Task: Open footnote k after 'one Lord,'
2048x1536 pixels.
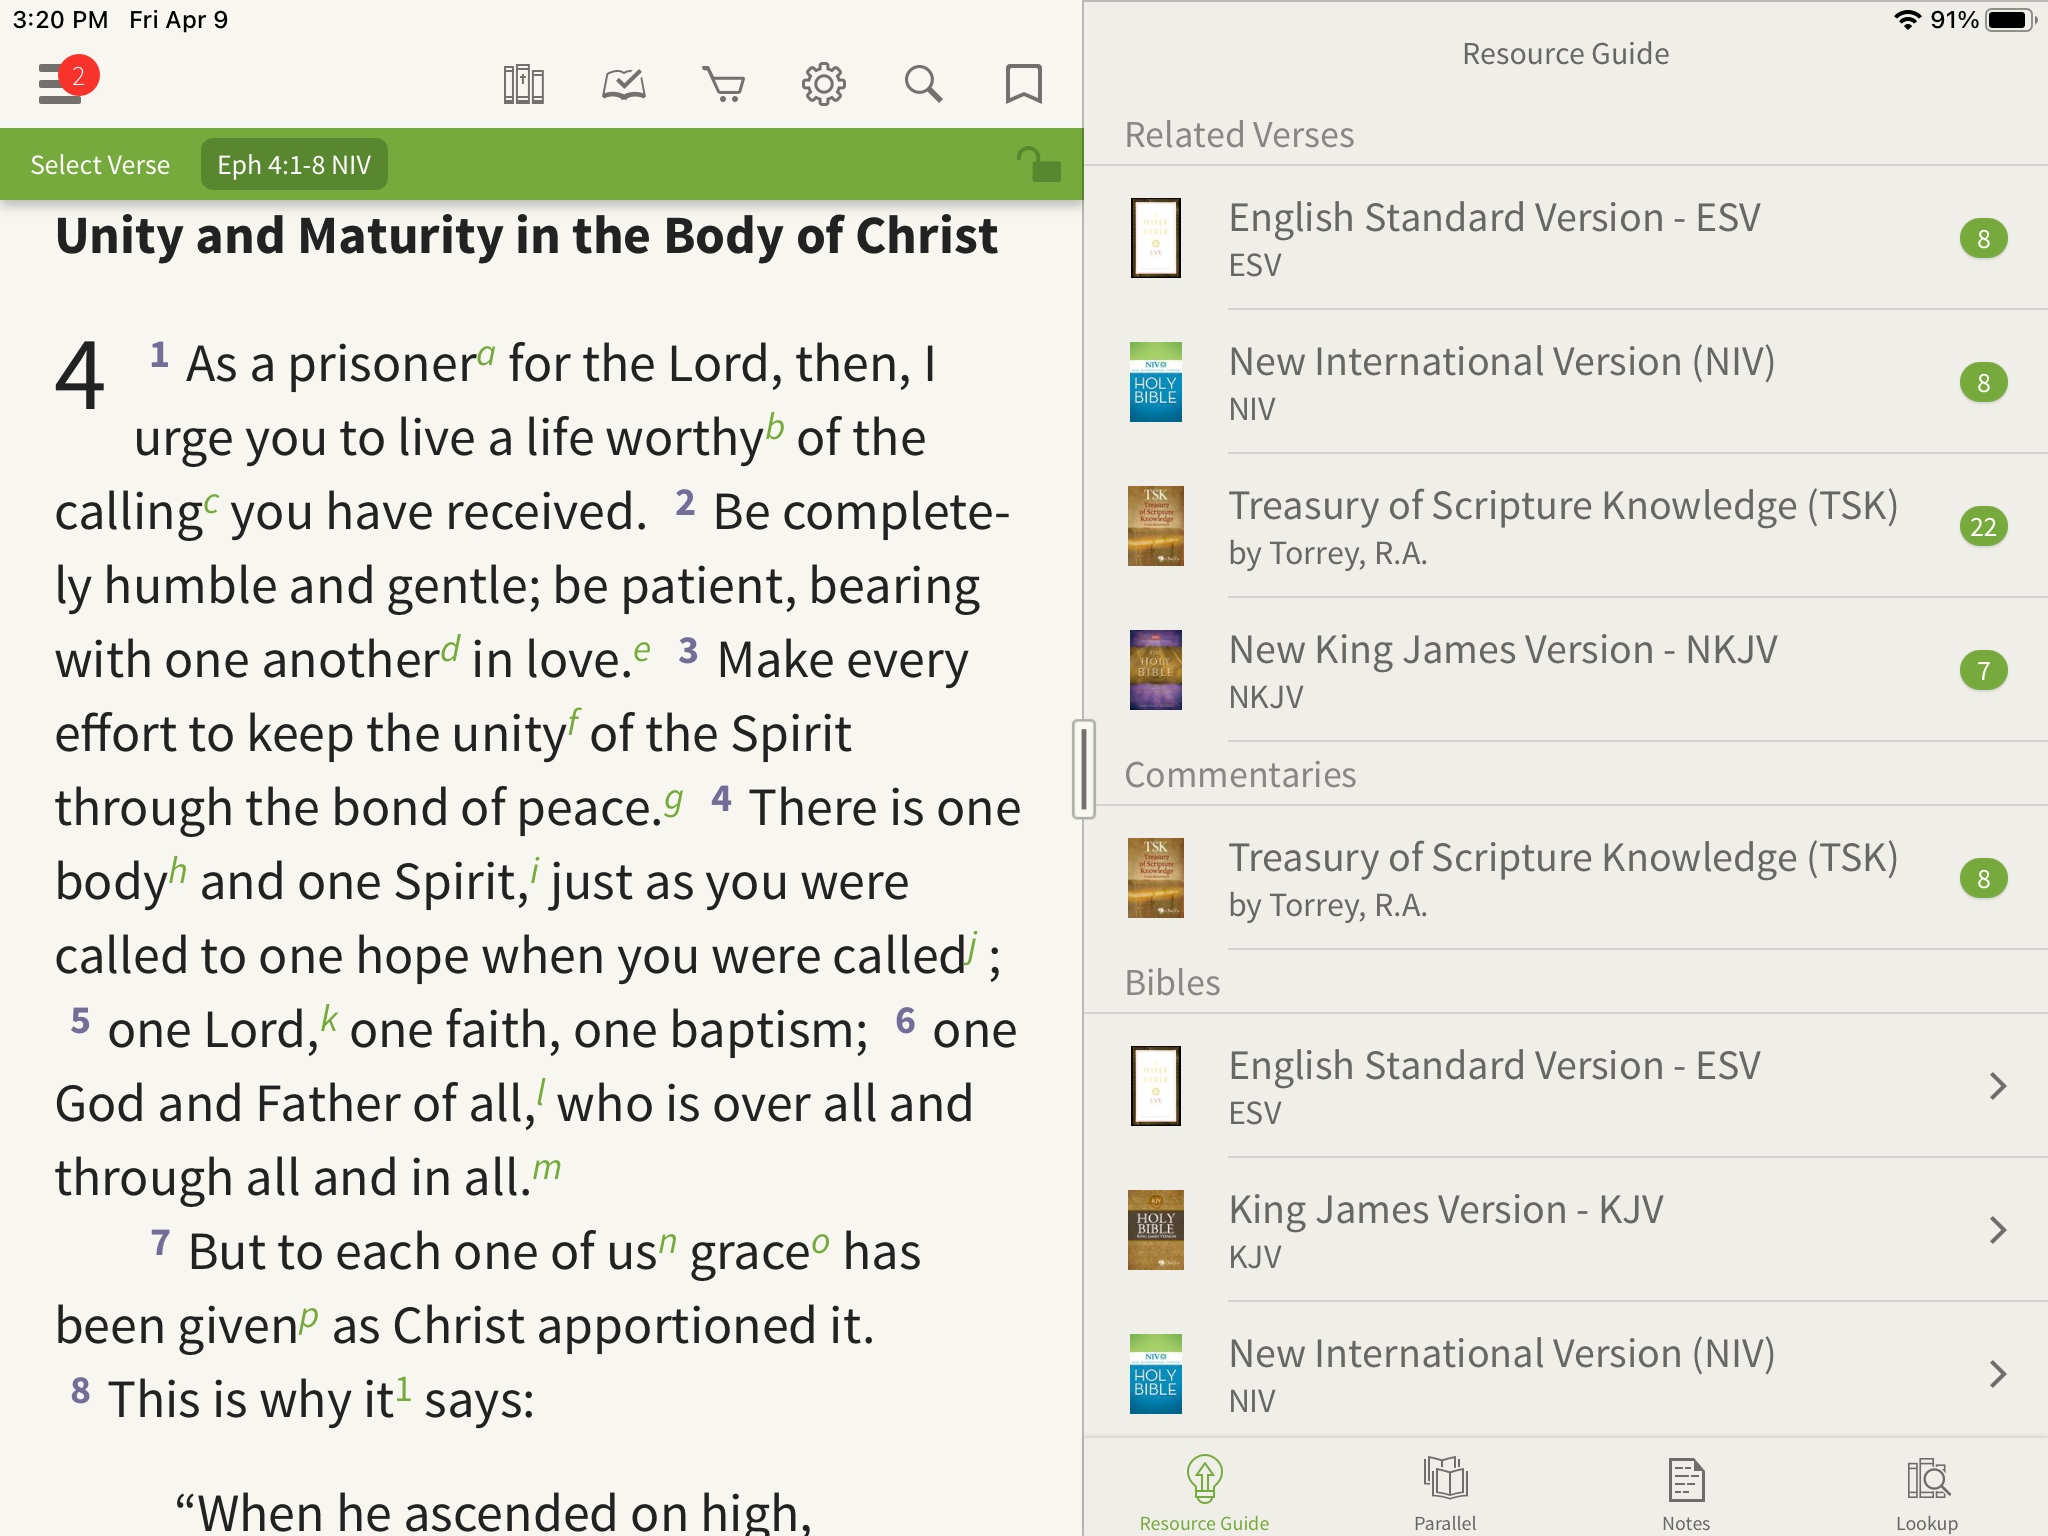Action: pos(329,1018)
